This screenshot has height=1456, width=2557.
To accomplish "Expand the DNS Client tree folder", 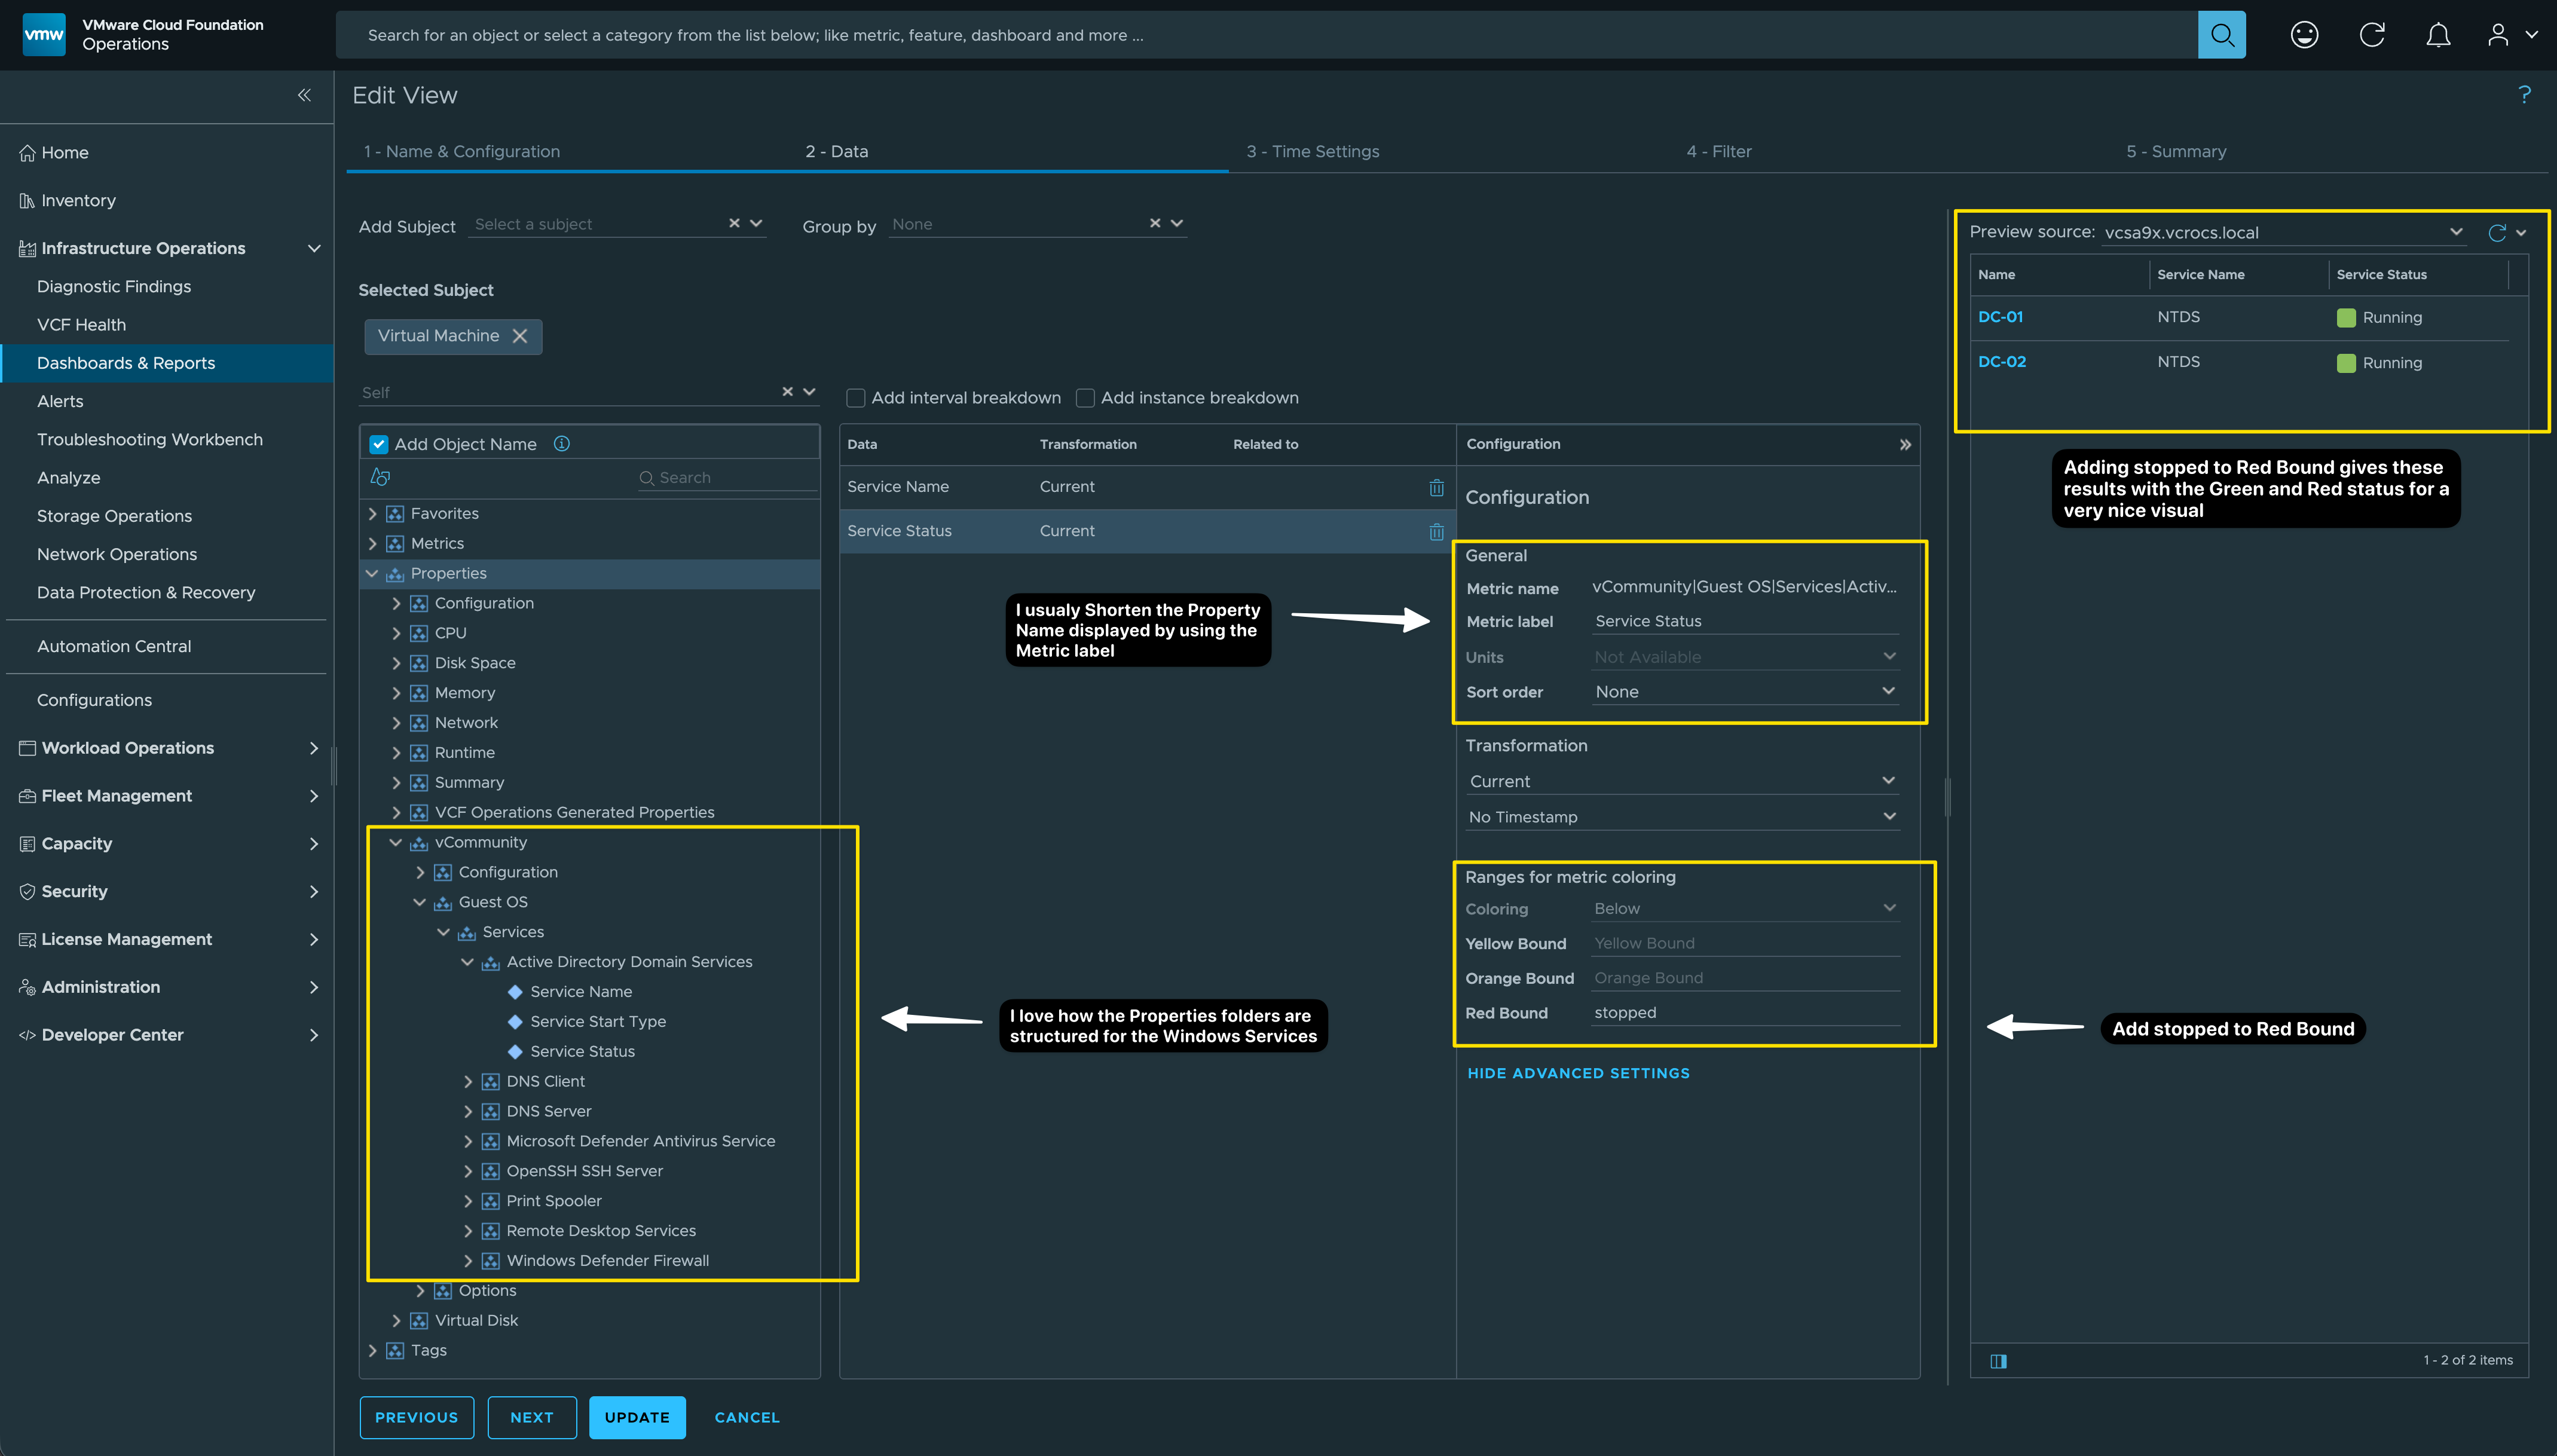I will [468, 1081].
